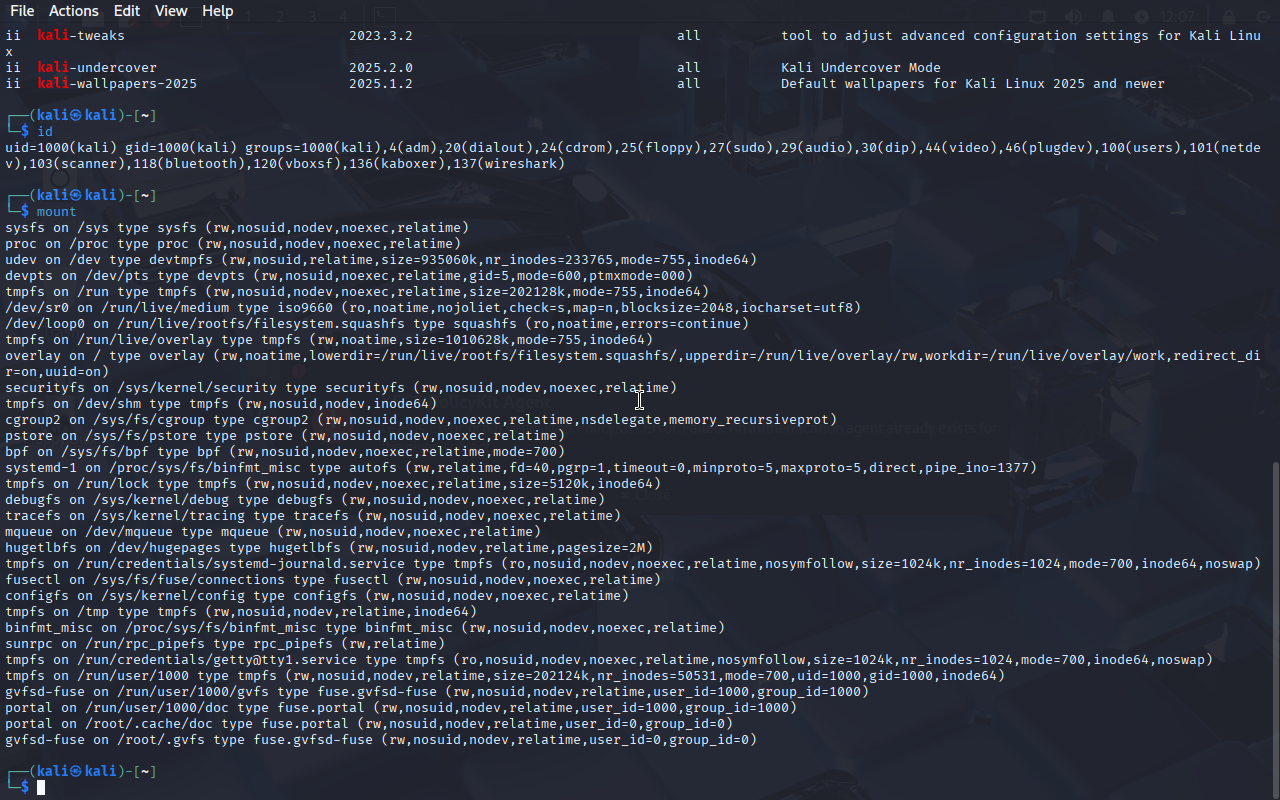Click the 'configfs on /sys/kernel/config' line
Image resolution: width=1280 pixels, height=800 pixels.
tap(317, 596)
